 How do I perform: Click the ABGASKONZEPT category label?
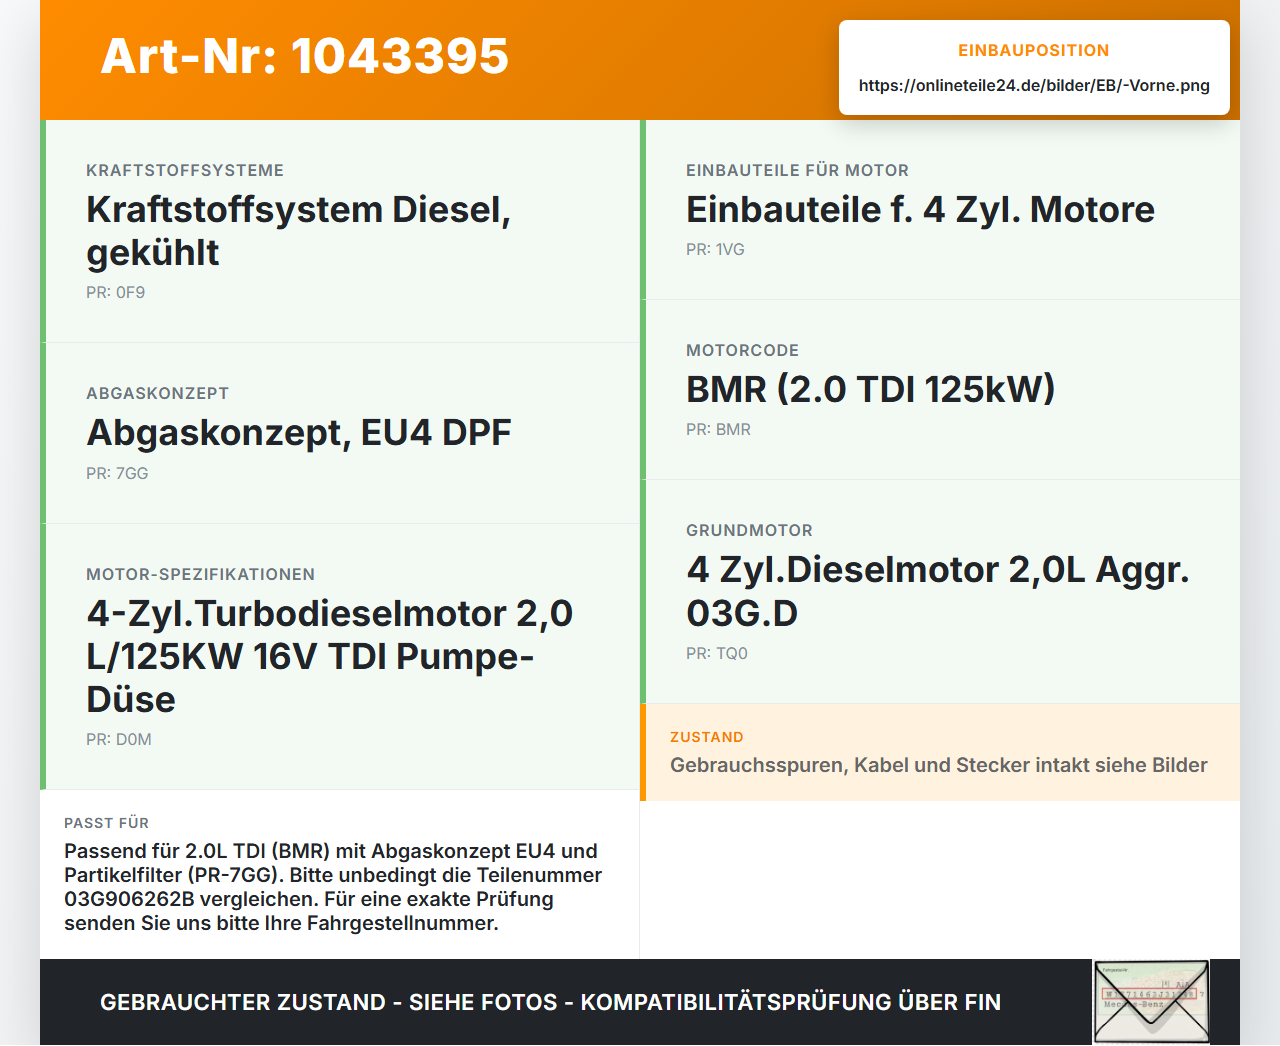click(158, 393)
